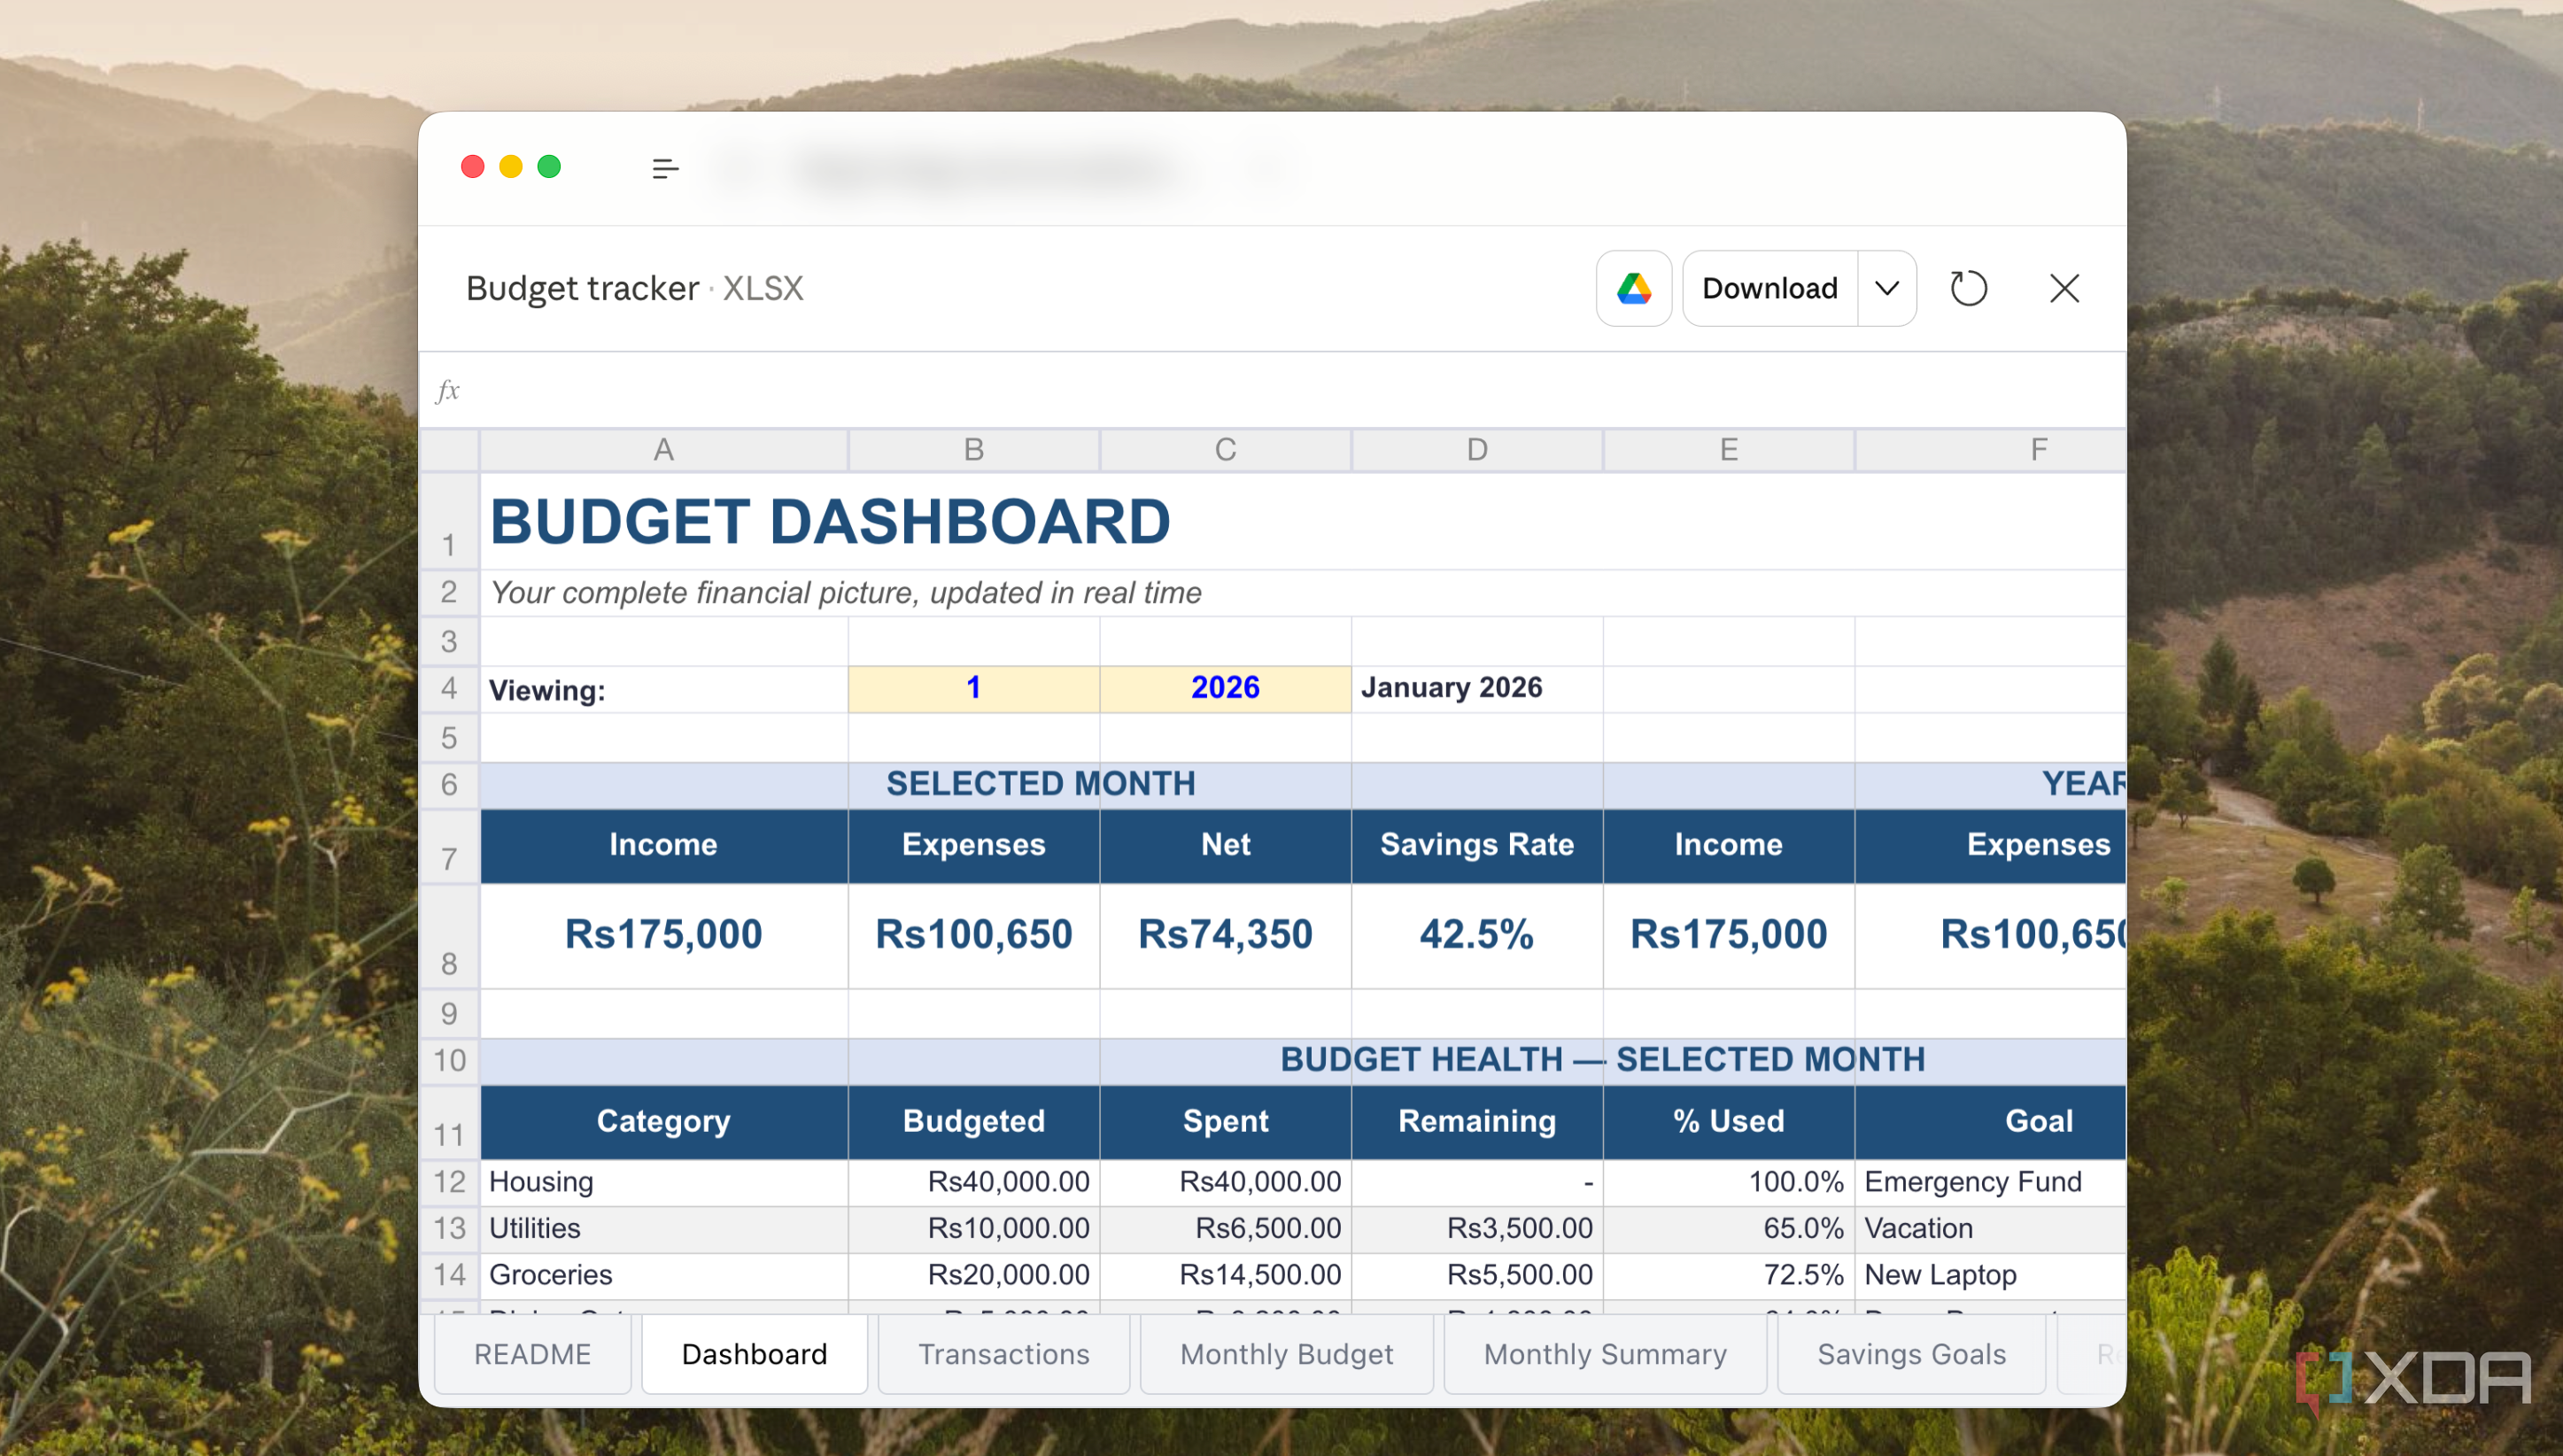This screenshot has height=1456, width=2563.
Task: Open the Transactions sheet tab
Action: click(x=1003, y=1354)
